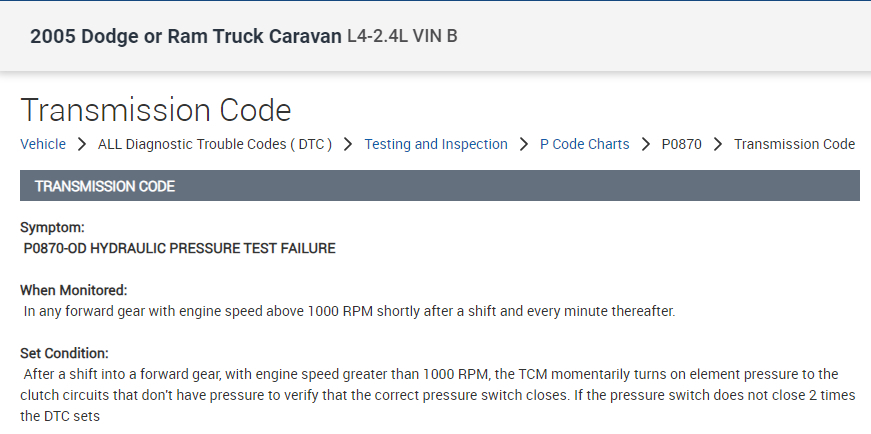The image size is (871, 434).
Task: Open the P Code Charts link
Action: [x=584, y=144]
